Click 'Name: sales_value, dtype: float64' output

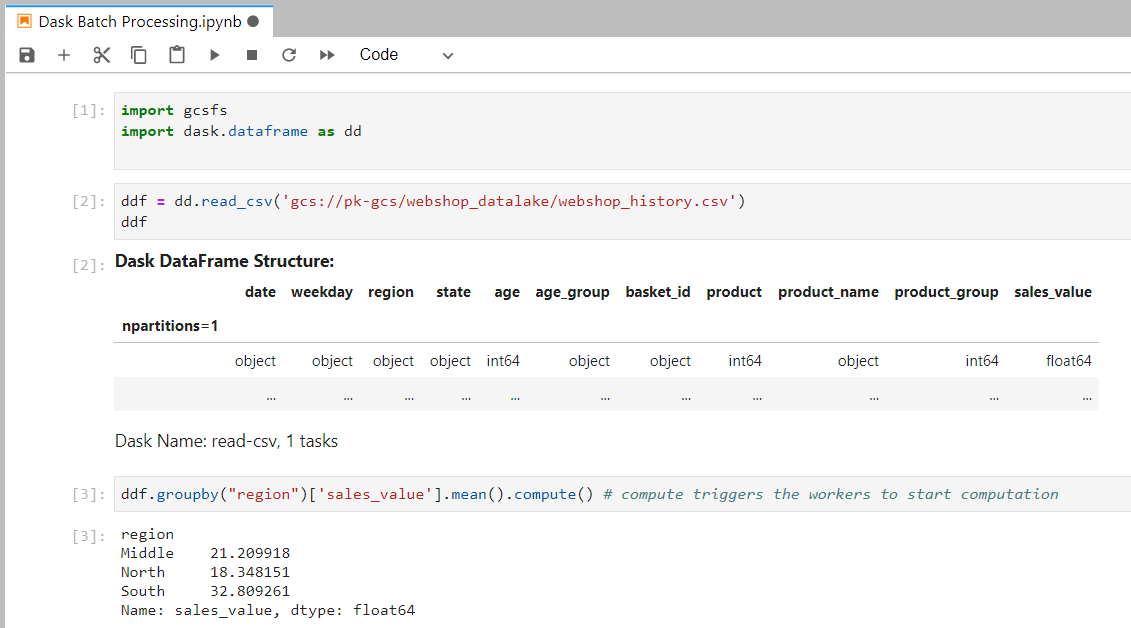(x=268, y=611)
